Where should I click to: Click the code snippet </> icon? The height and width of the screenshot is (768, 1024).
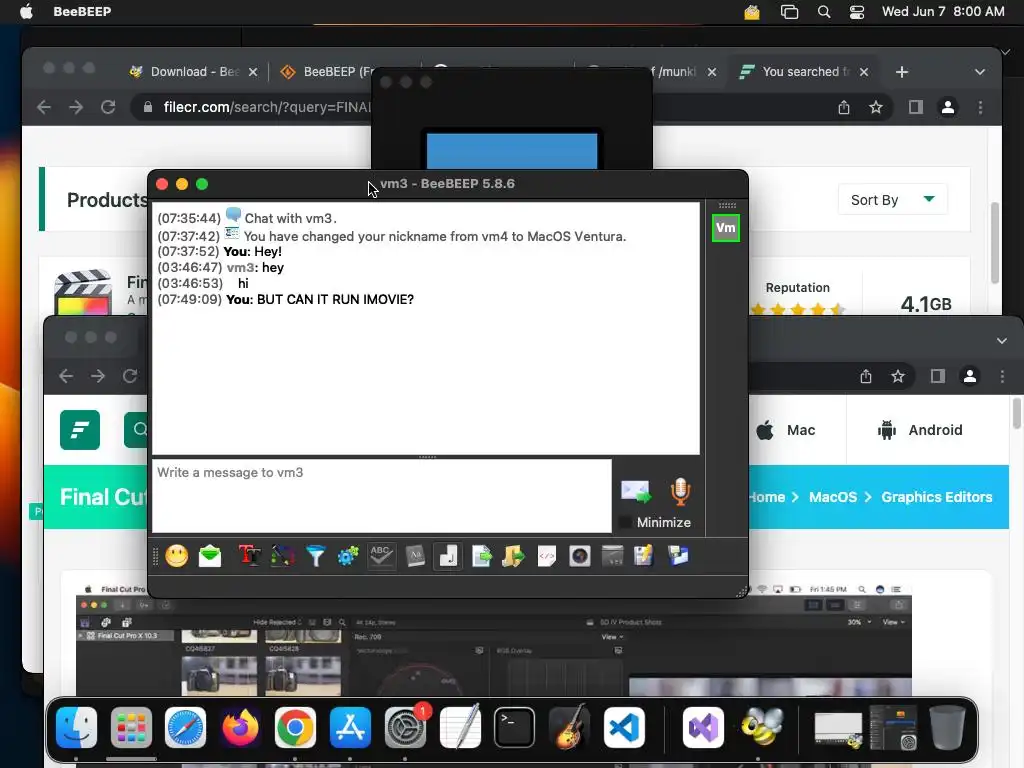point(547,556)
